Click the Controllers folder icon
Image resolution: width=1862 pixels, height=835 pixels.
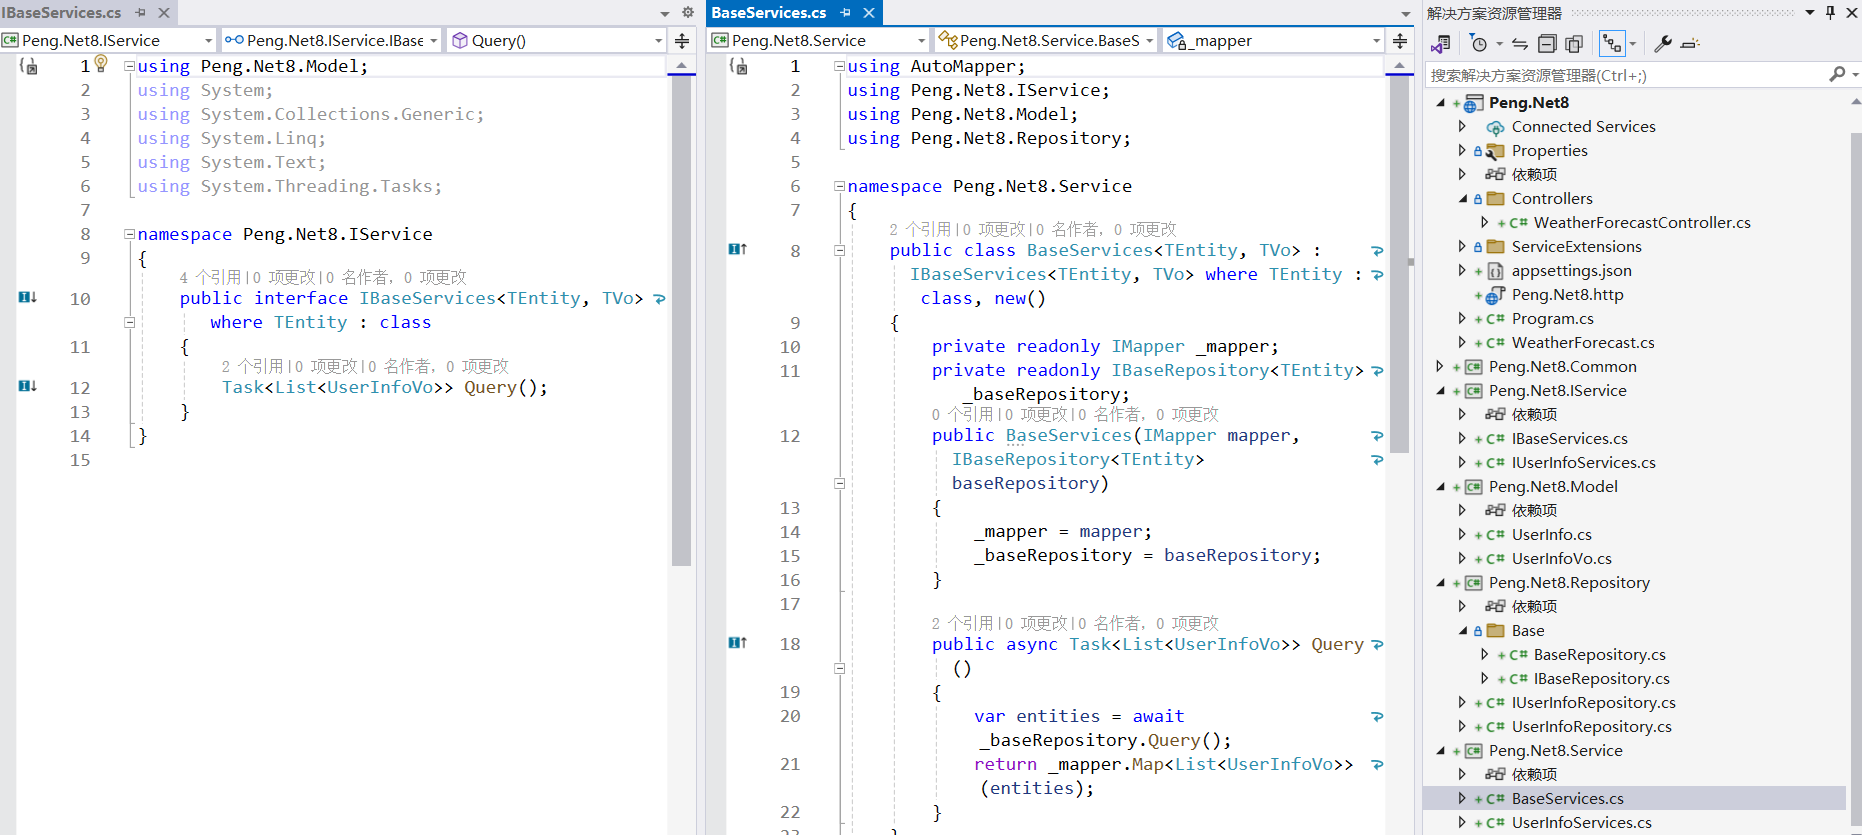[1495, 199]
